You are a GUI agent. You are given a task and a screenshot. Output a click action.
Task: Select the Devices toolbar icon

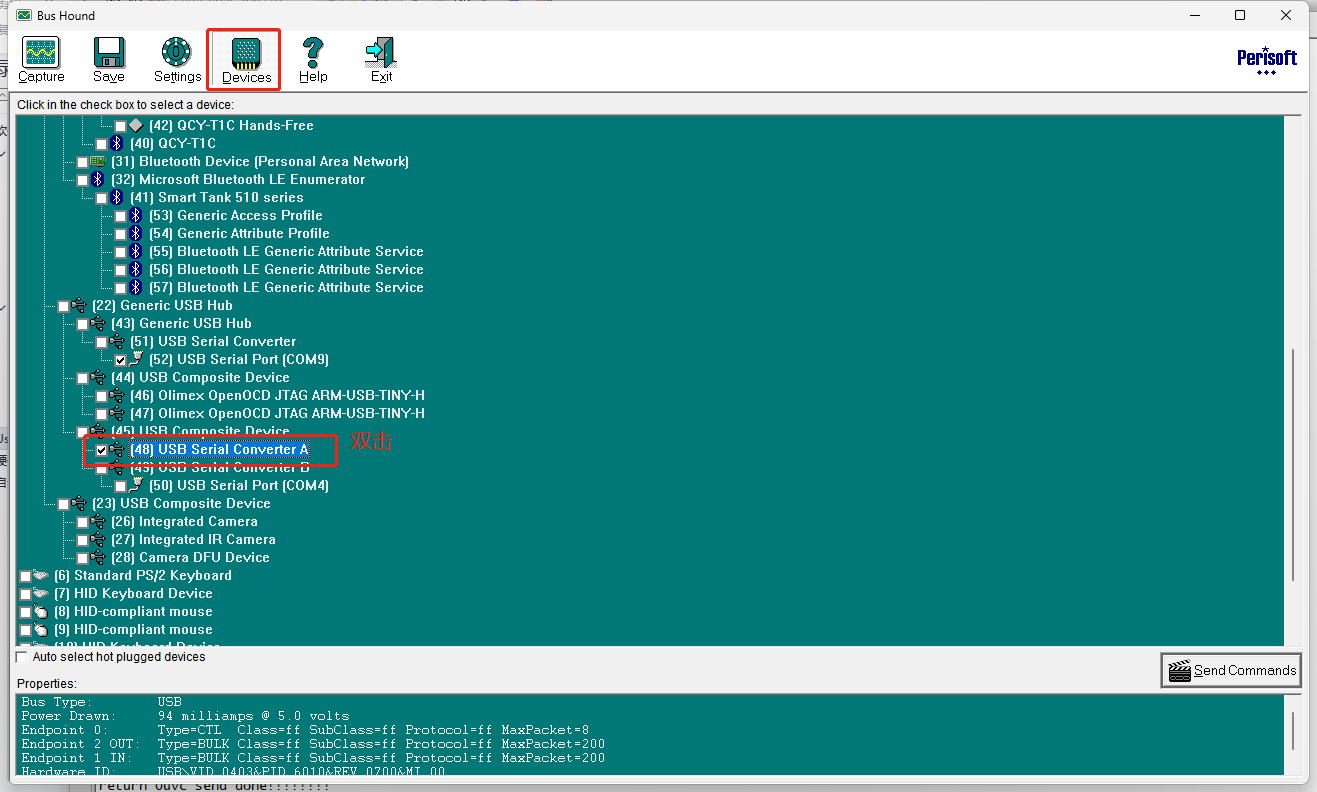(x=246, y=59)
